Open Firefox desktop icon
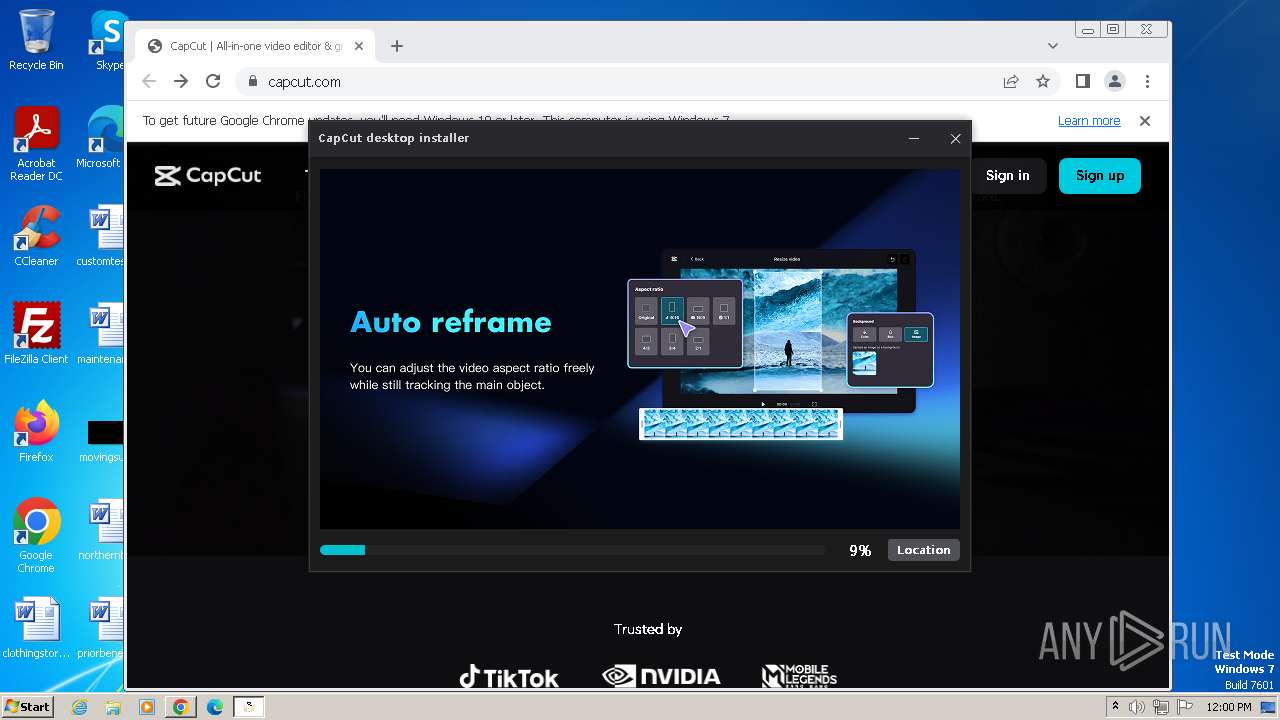1280x720 pixels. (x=36, y=432)
